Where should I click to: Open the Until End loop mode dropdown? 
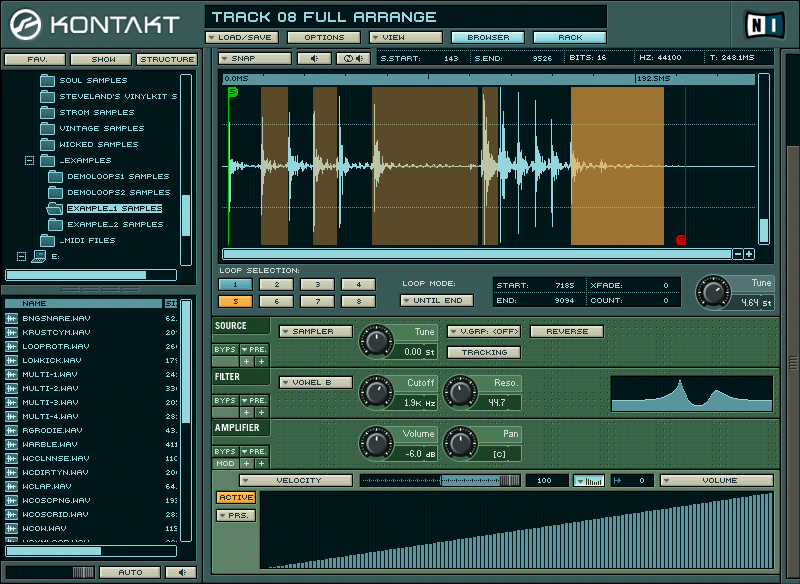[x=437, y=300]
